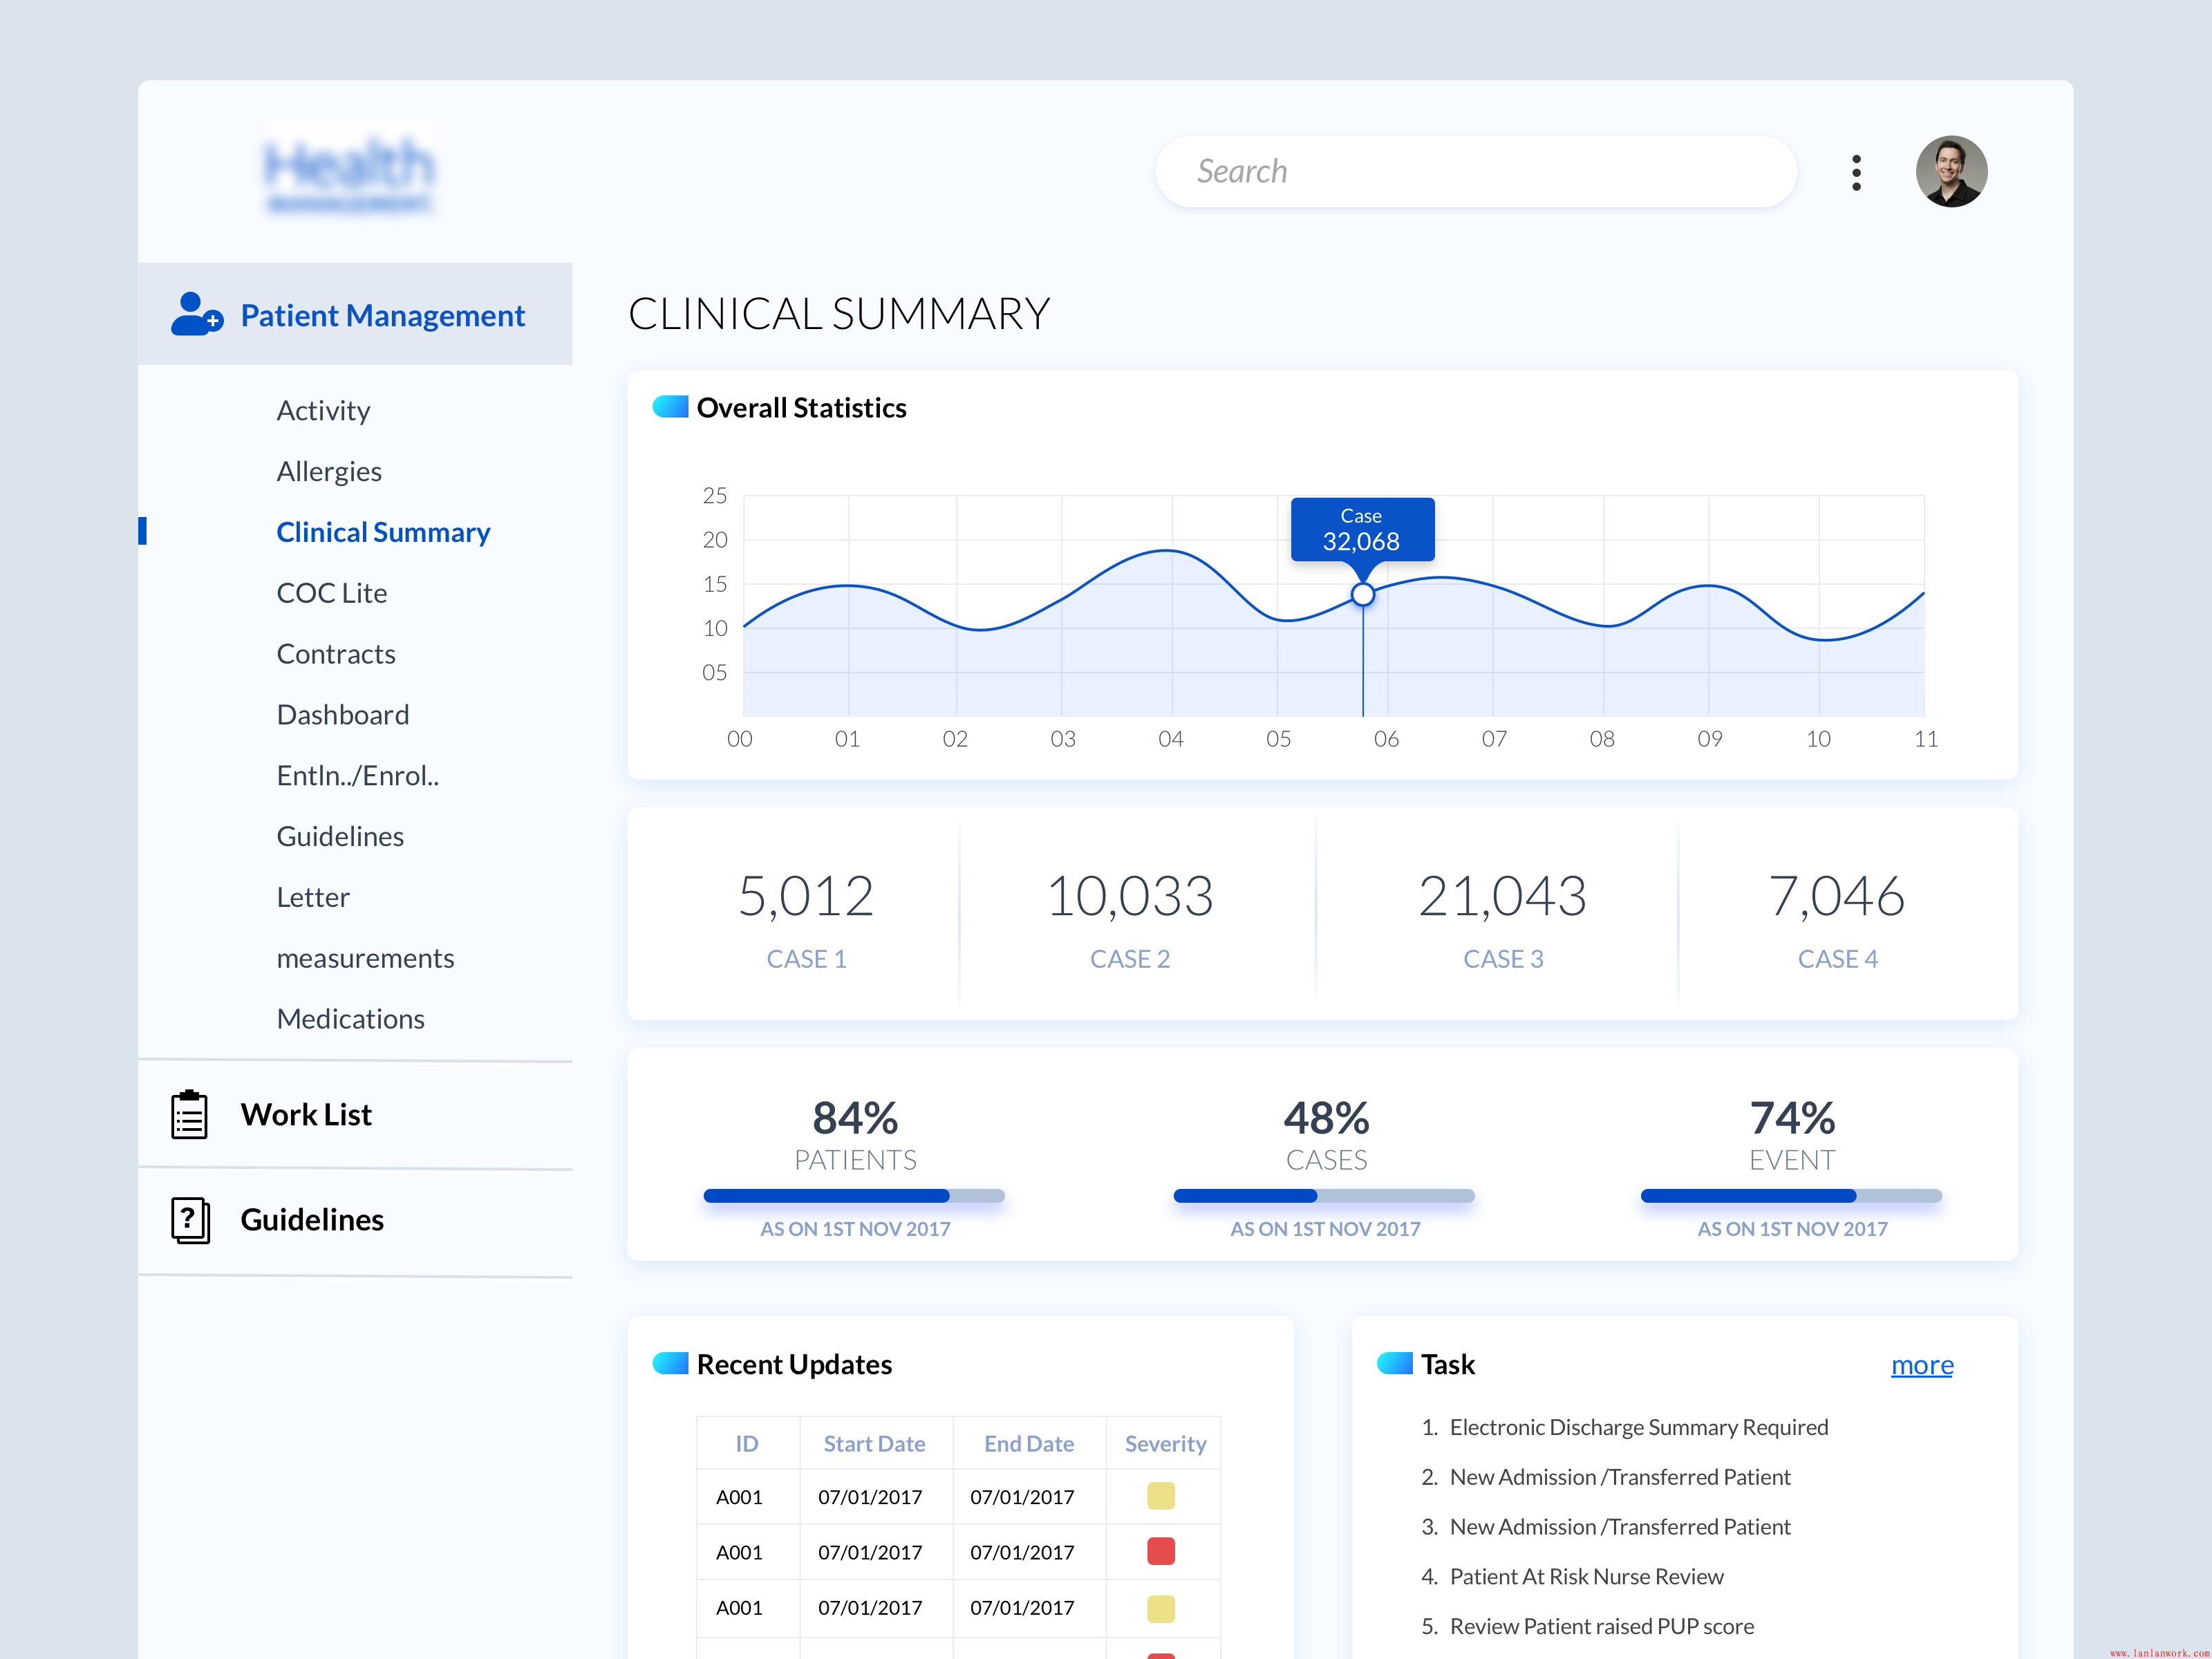Click the chart data point at 06
The image size is (2212, 1659).
pos(1362,595)
